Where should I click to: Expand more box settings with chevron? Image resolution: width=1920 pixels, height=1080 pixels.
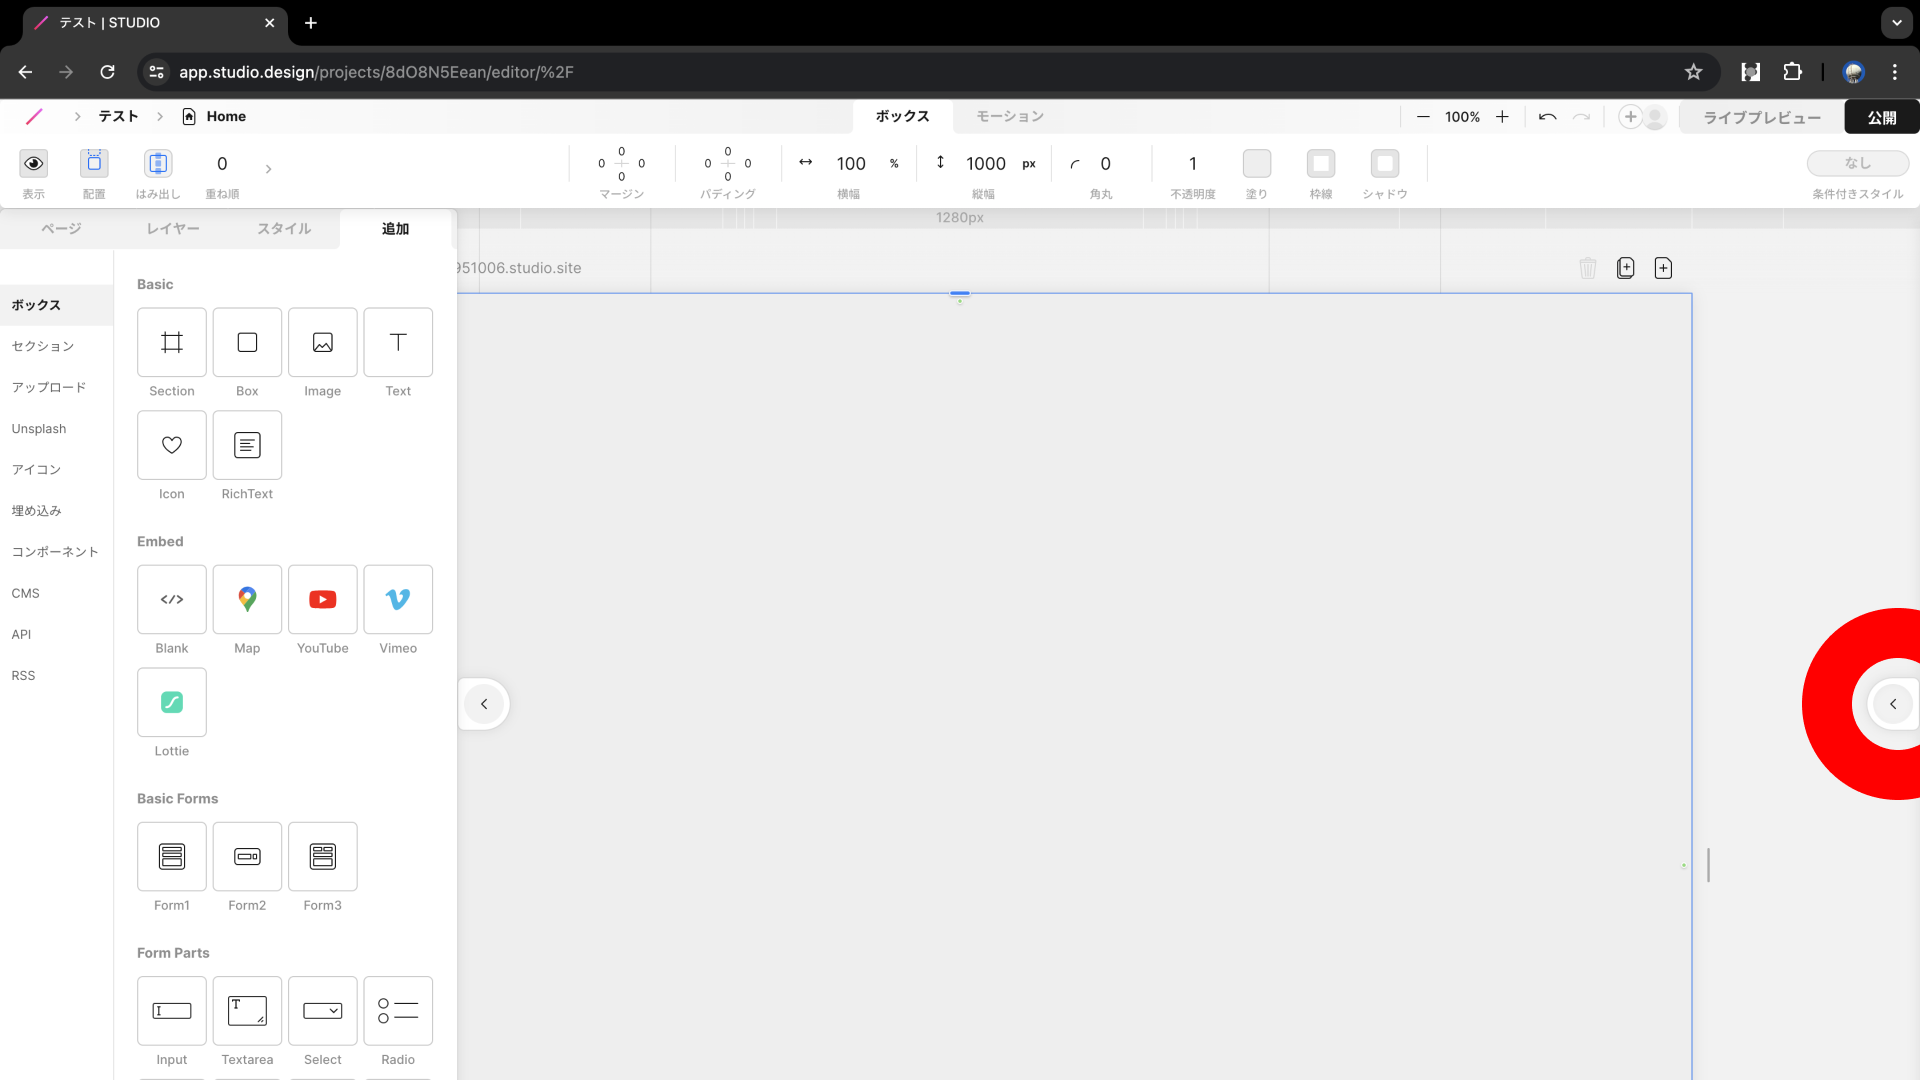click(x=268, y=169)
